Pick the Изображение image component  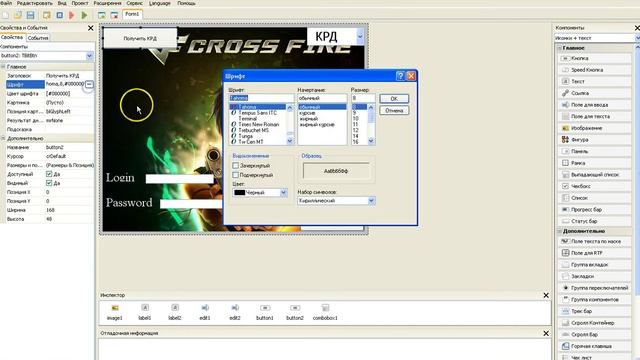(x=594, y=128)
